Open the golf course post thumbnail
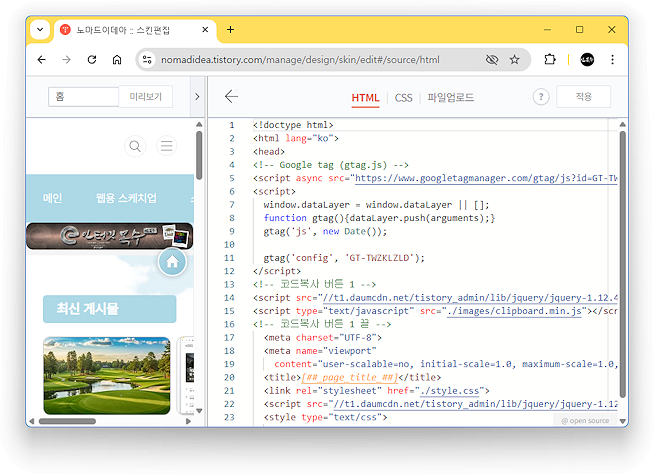 pyautogui.click(x=107, y=375)
